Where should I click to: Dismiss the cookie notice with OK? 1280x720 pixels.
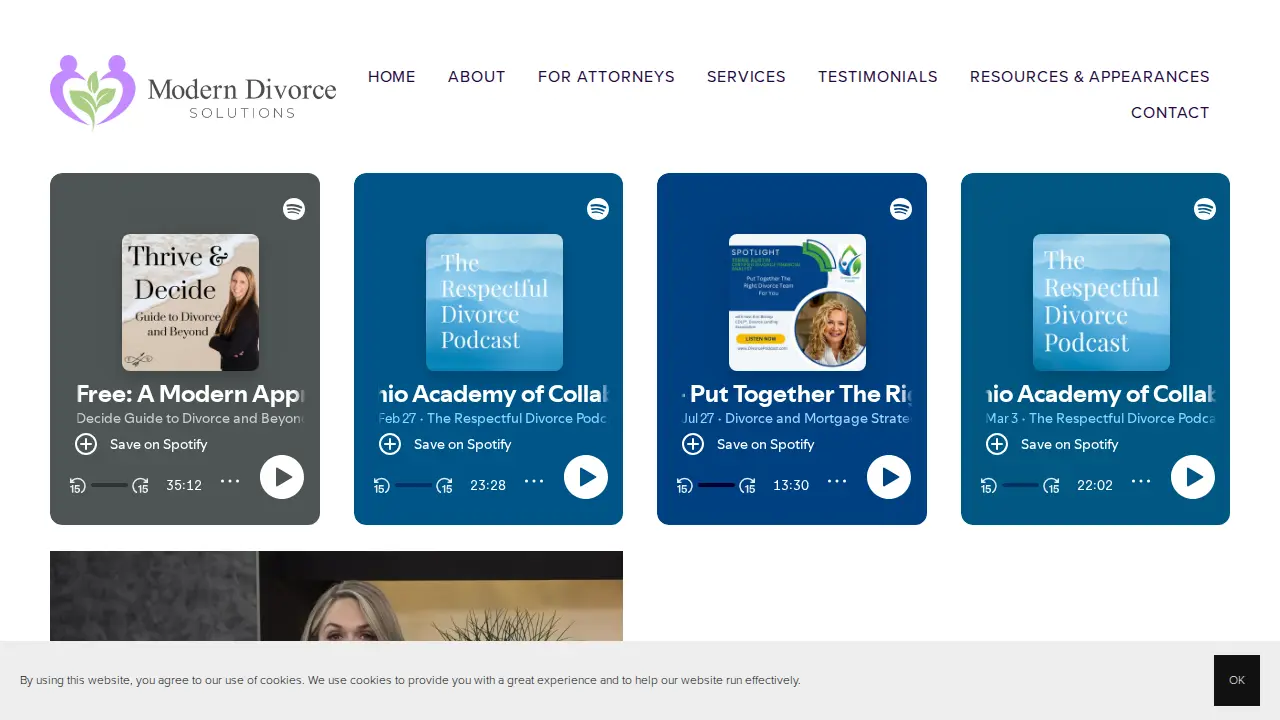(1237, 680)
